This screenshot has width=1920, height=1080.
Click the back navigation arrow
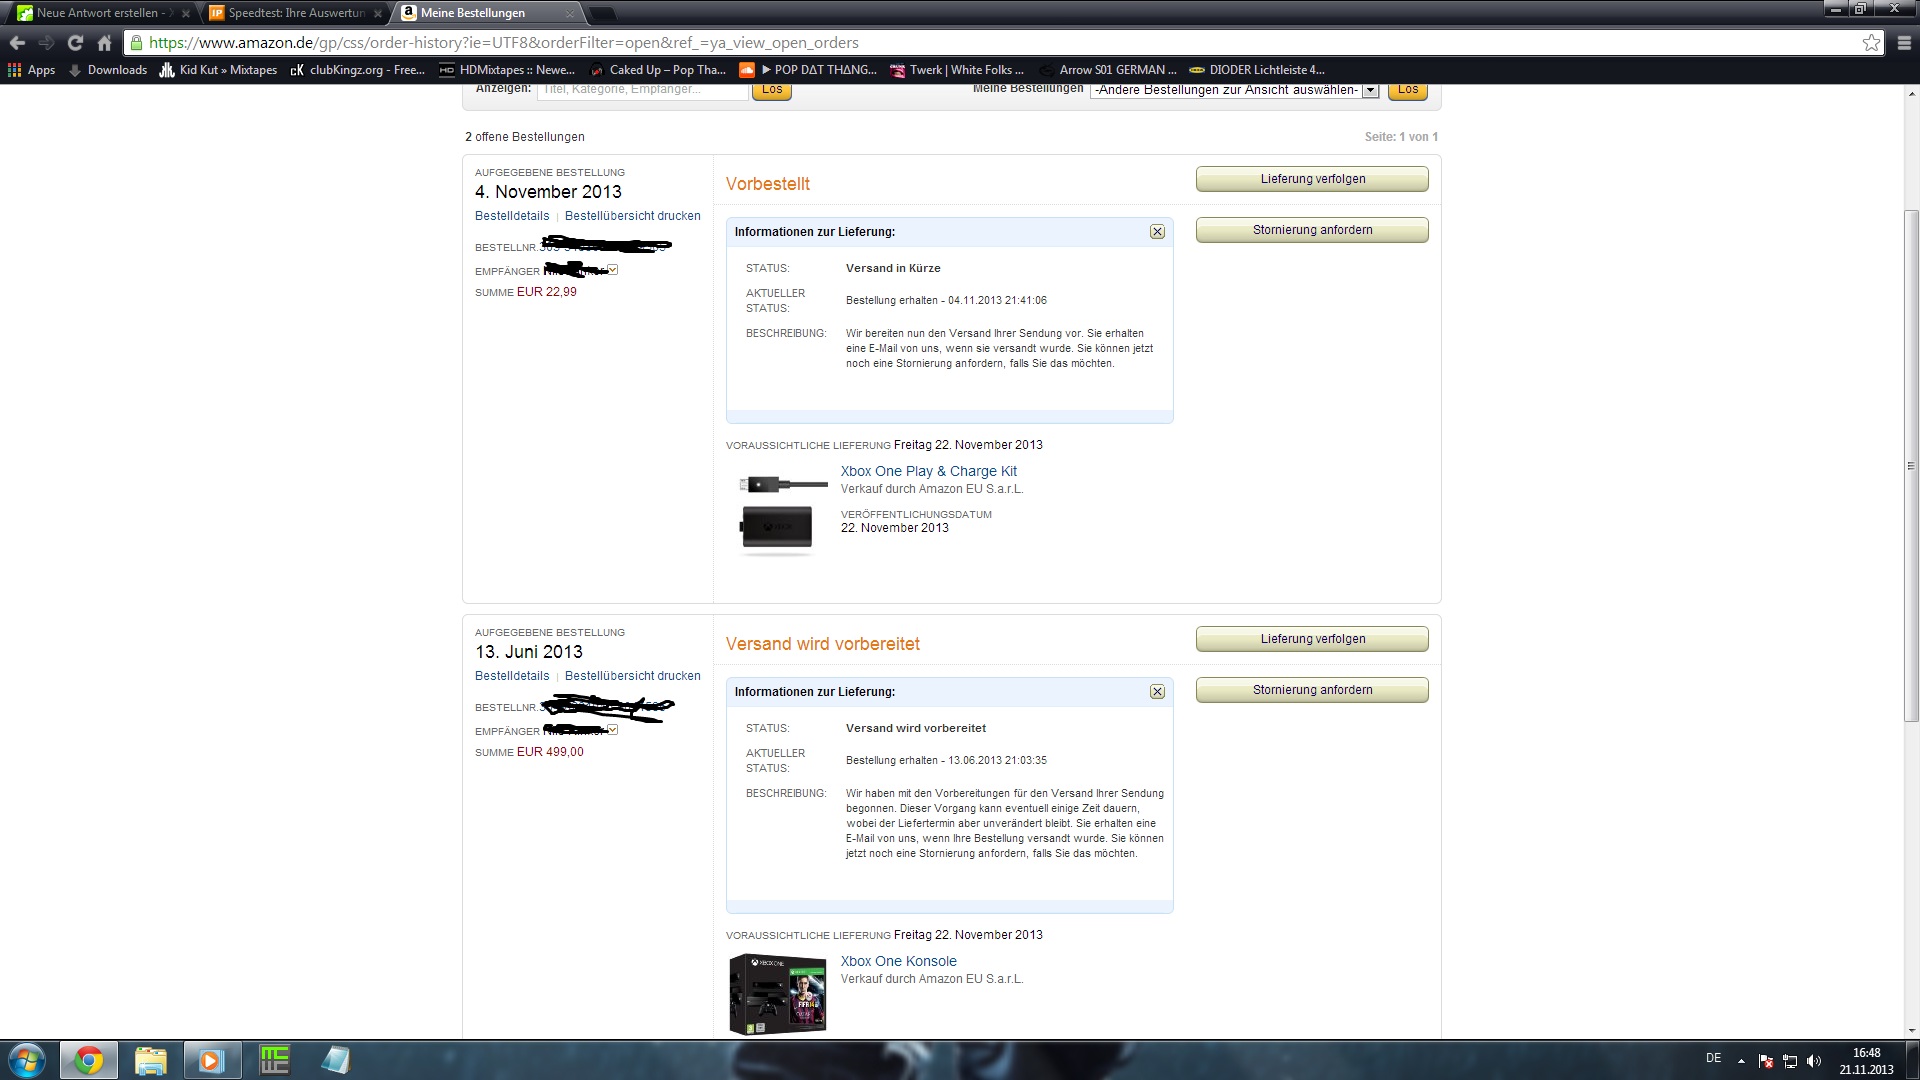17,43
